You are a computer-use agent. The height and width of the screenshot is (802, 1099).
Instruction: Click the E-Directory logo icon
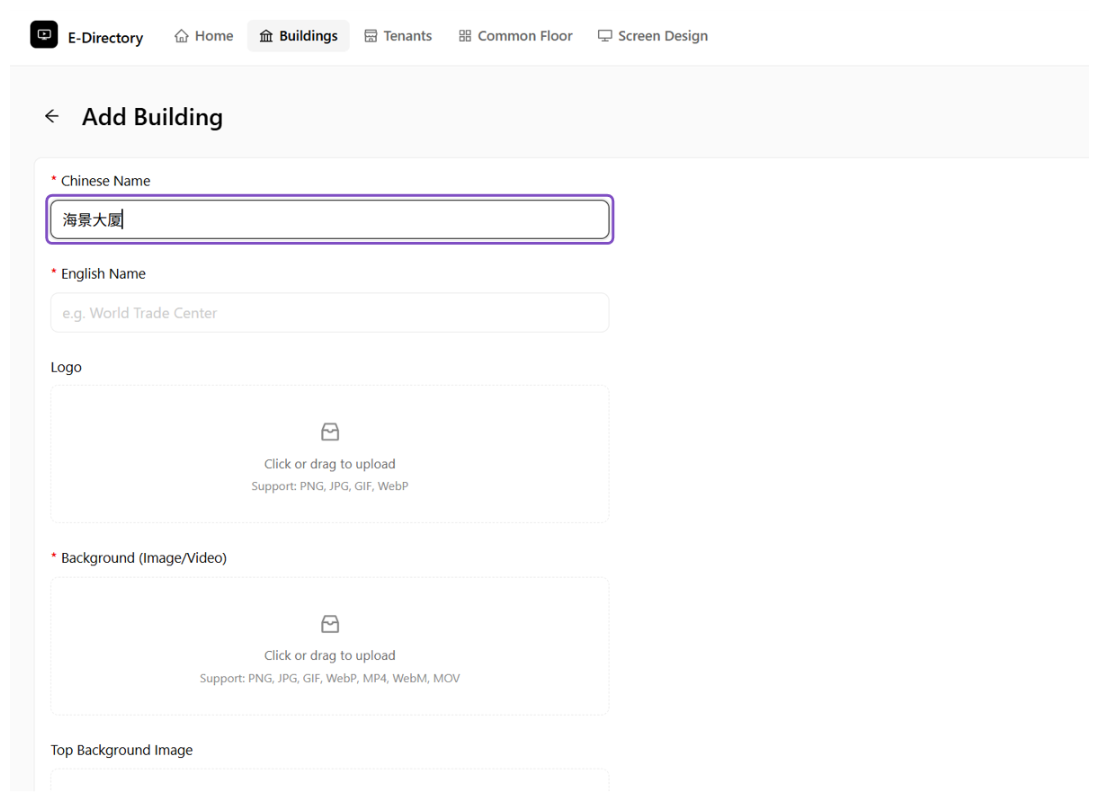coord(43,35)
